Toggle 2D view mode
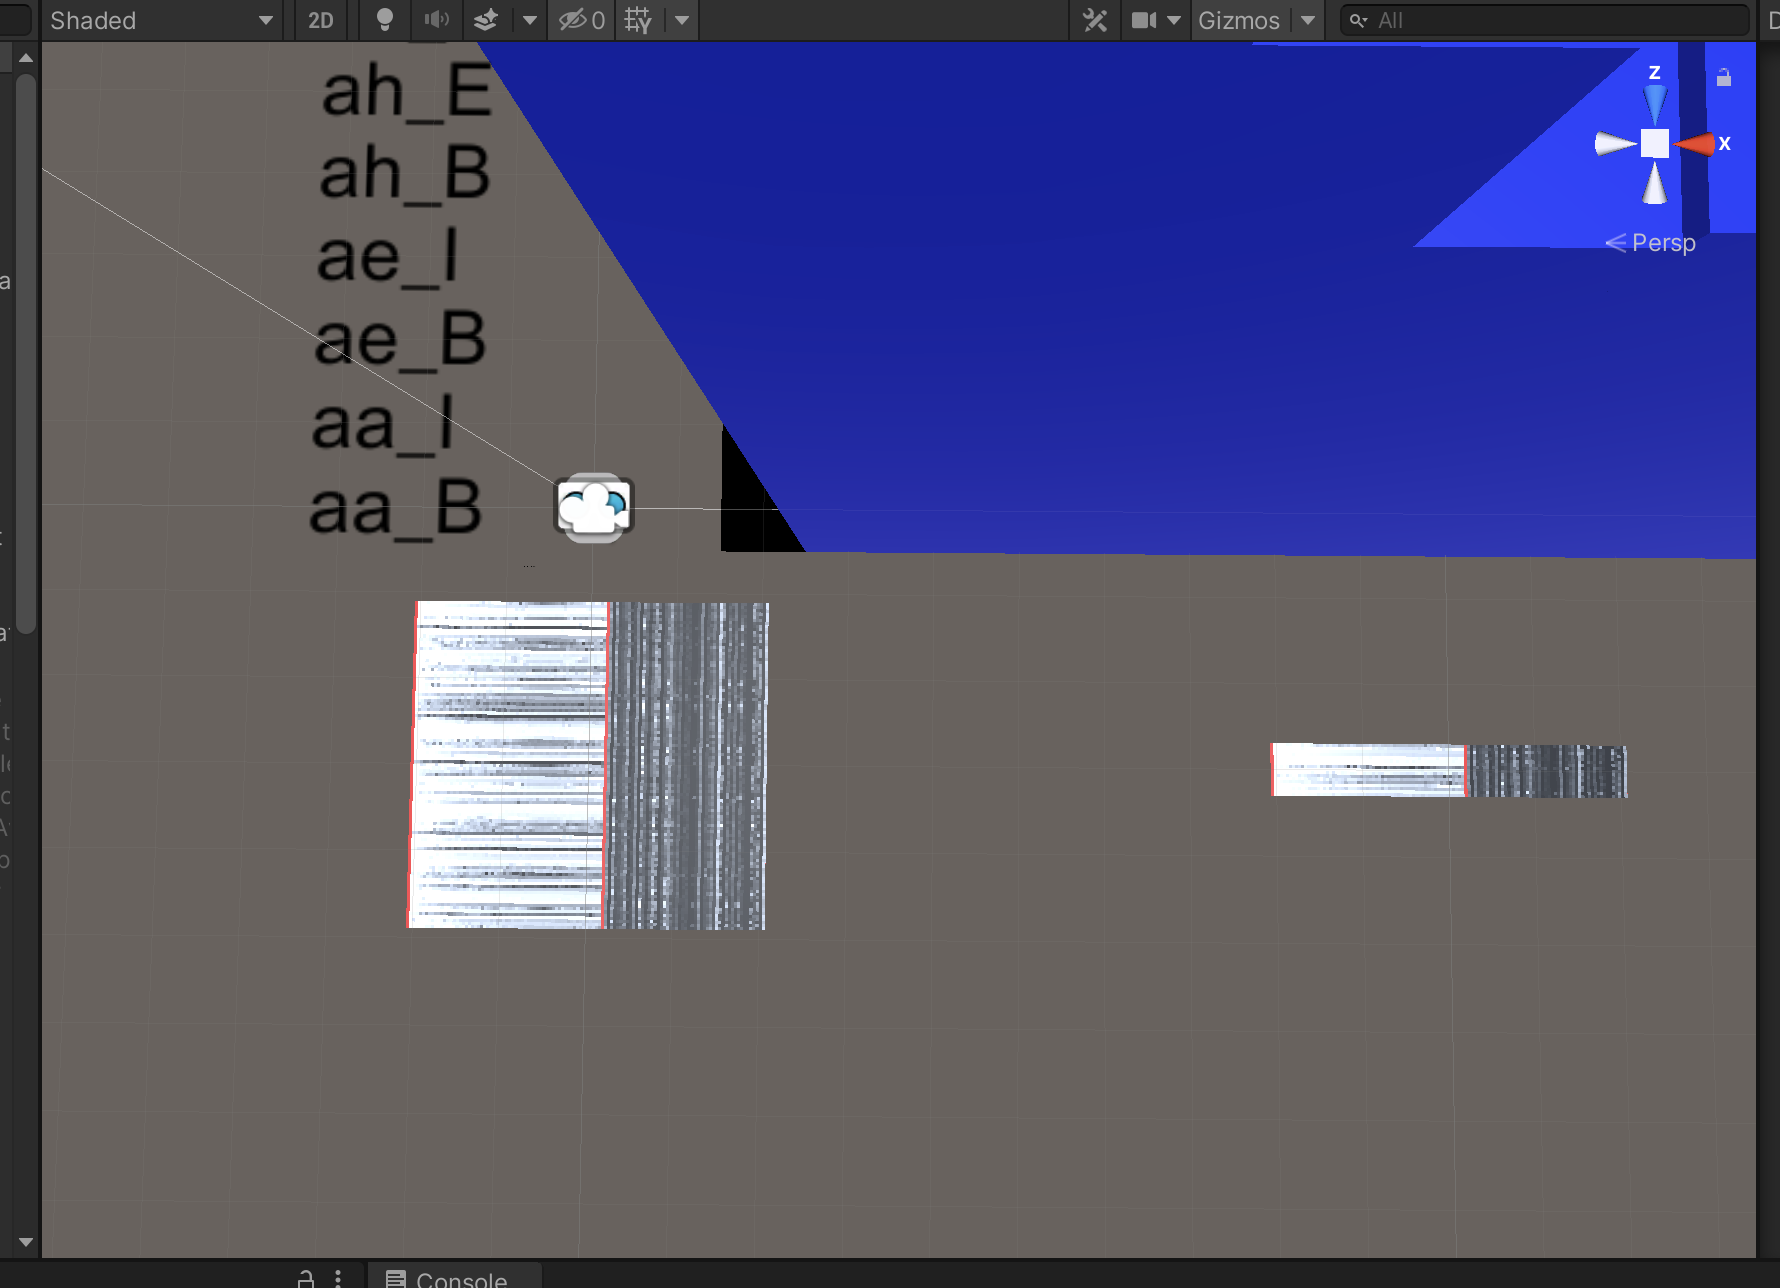This screenshot has width=1780, height=1288. tap(320, 20)
